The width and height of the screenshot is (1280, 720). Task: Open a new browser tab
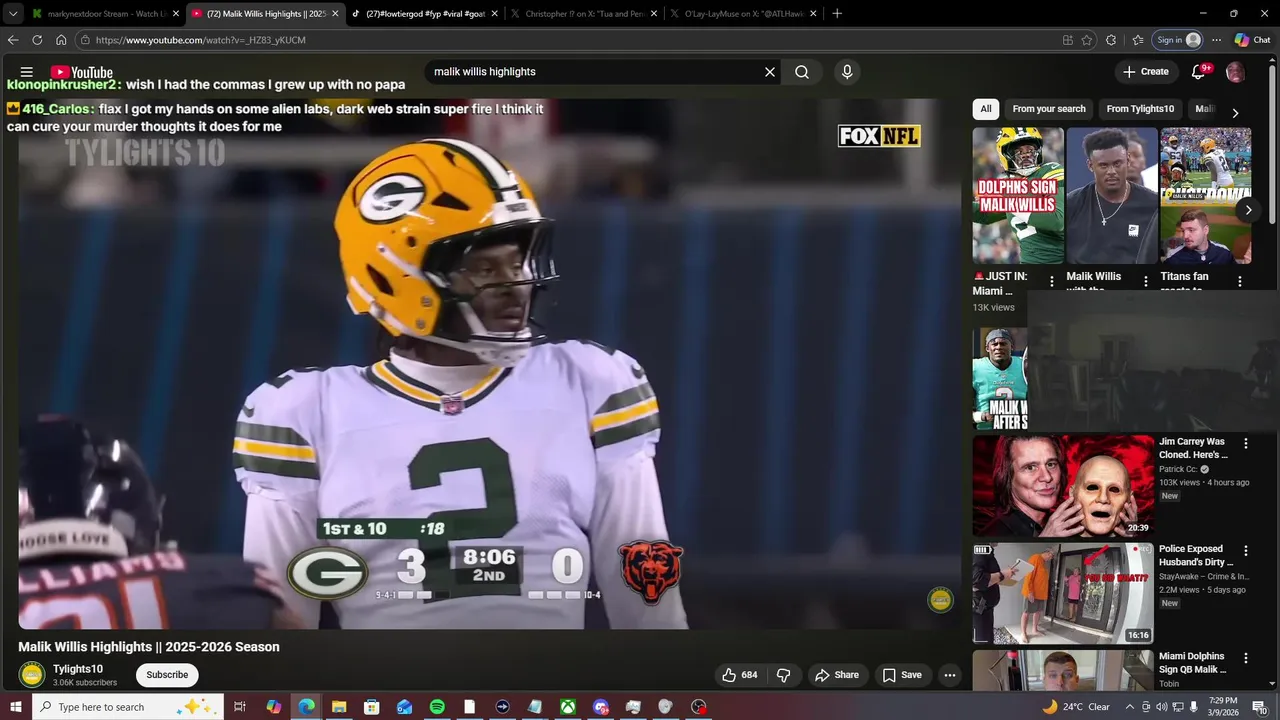pyautogui.click(x=837, y=14)
